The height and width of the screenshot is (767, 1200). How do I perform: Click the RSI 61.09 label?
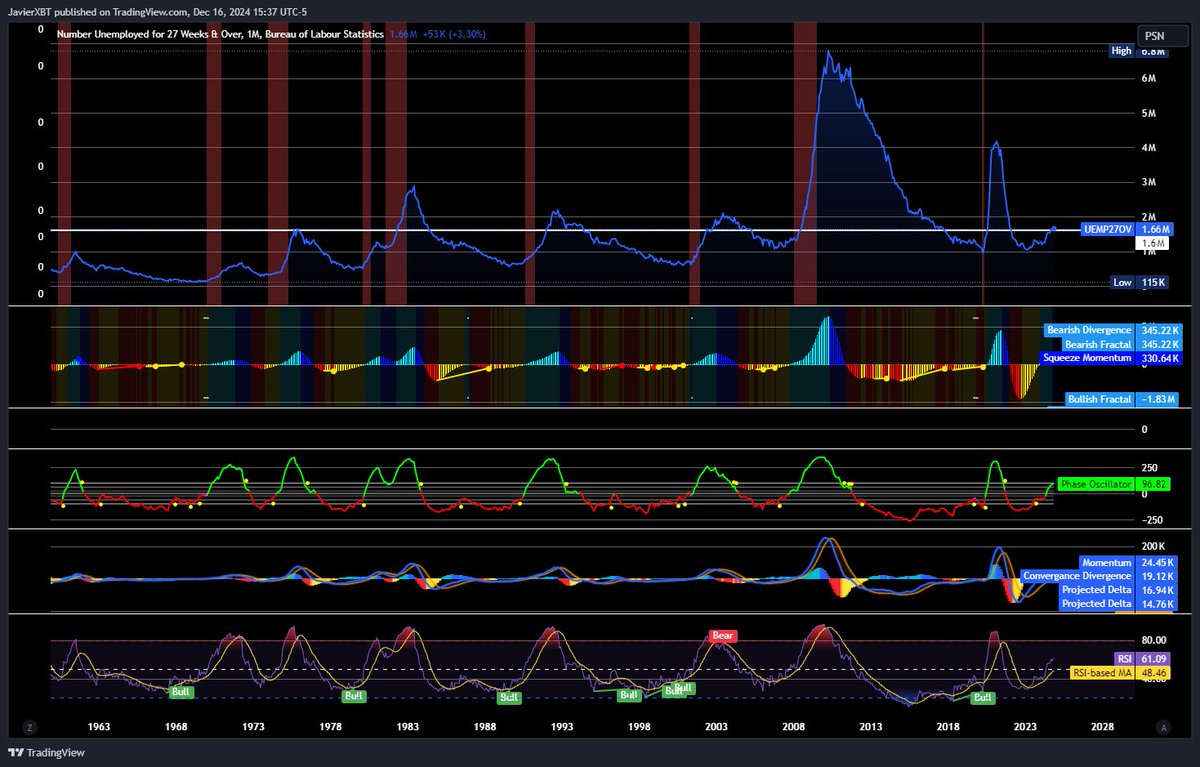(x=1141, y=659)
